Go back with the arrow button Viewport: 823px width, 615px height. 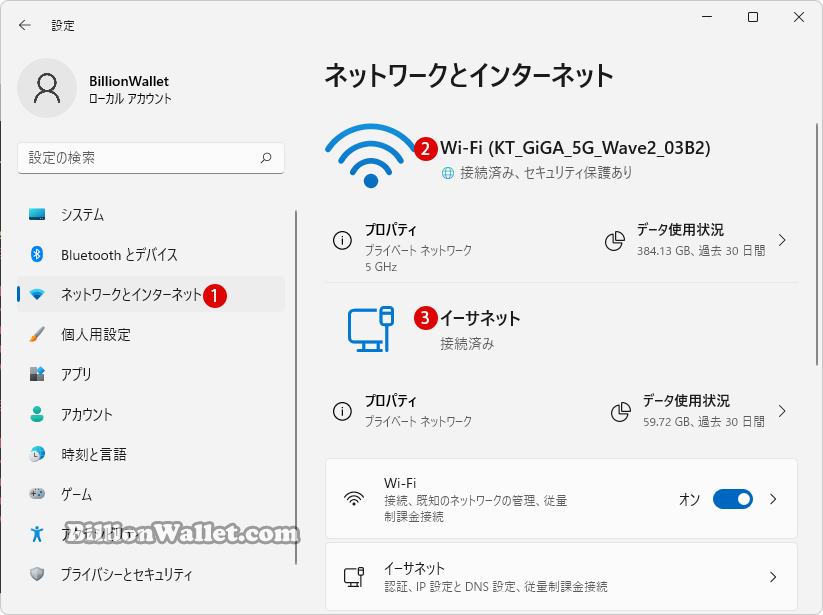coord(25,25)
